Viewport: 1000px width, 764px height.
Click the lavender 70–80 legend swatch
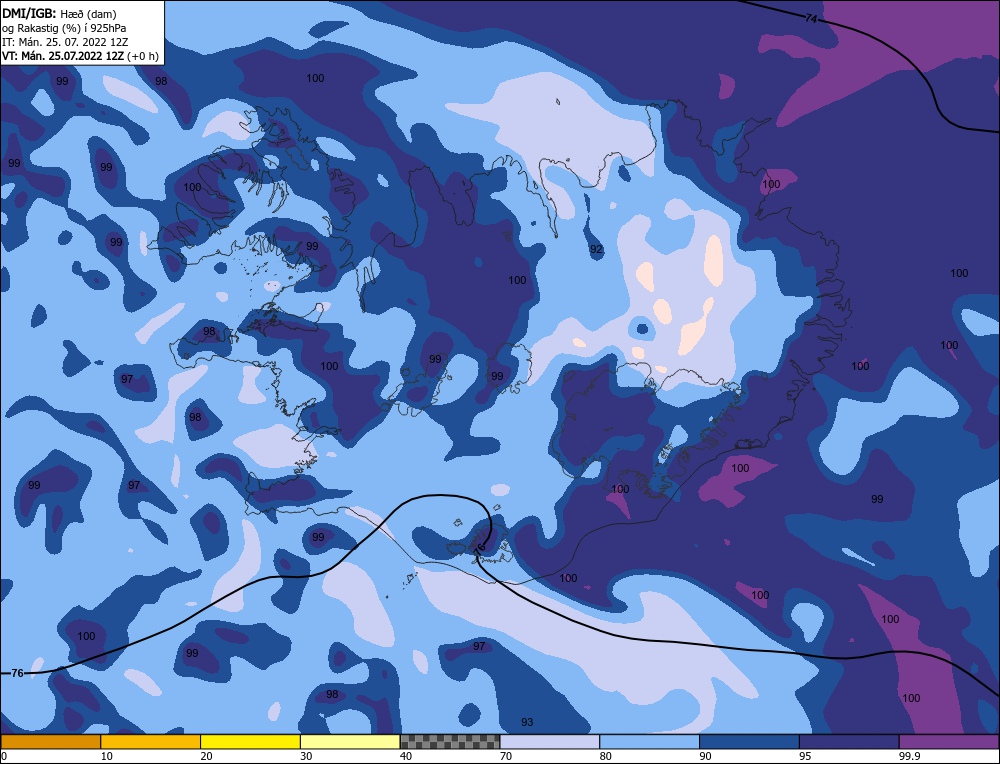click(550, 742)
